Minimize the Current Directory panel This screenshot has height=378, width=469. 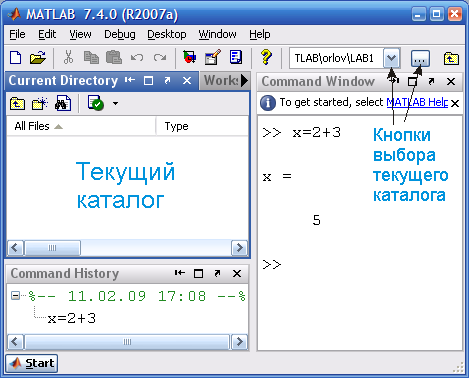tap(130, 80)
